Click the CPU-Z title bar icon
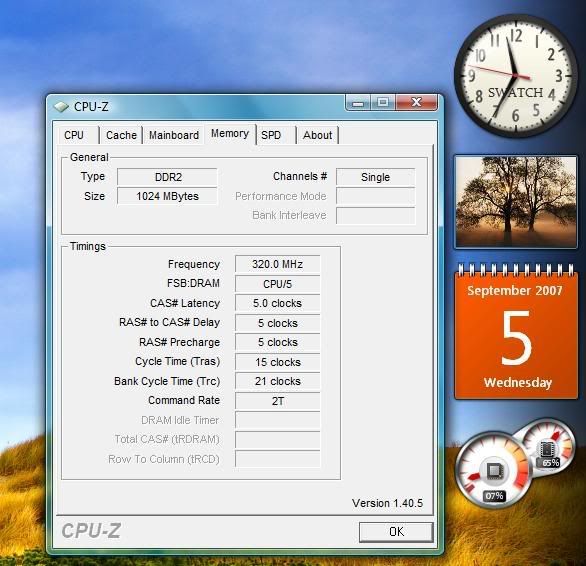The height and width of the screenshot is (566, 586). pyautogui.click(x=61, y=107)
